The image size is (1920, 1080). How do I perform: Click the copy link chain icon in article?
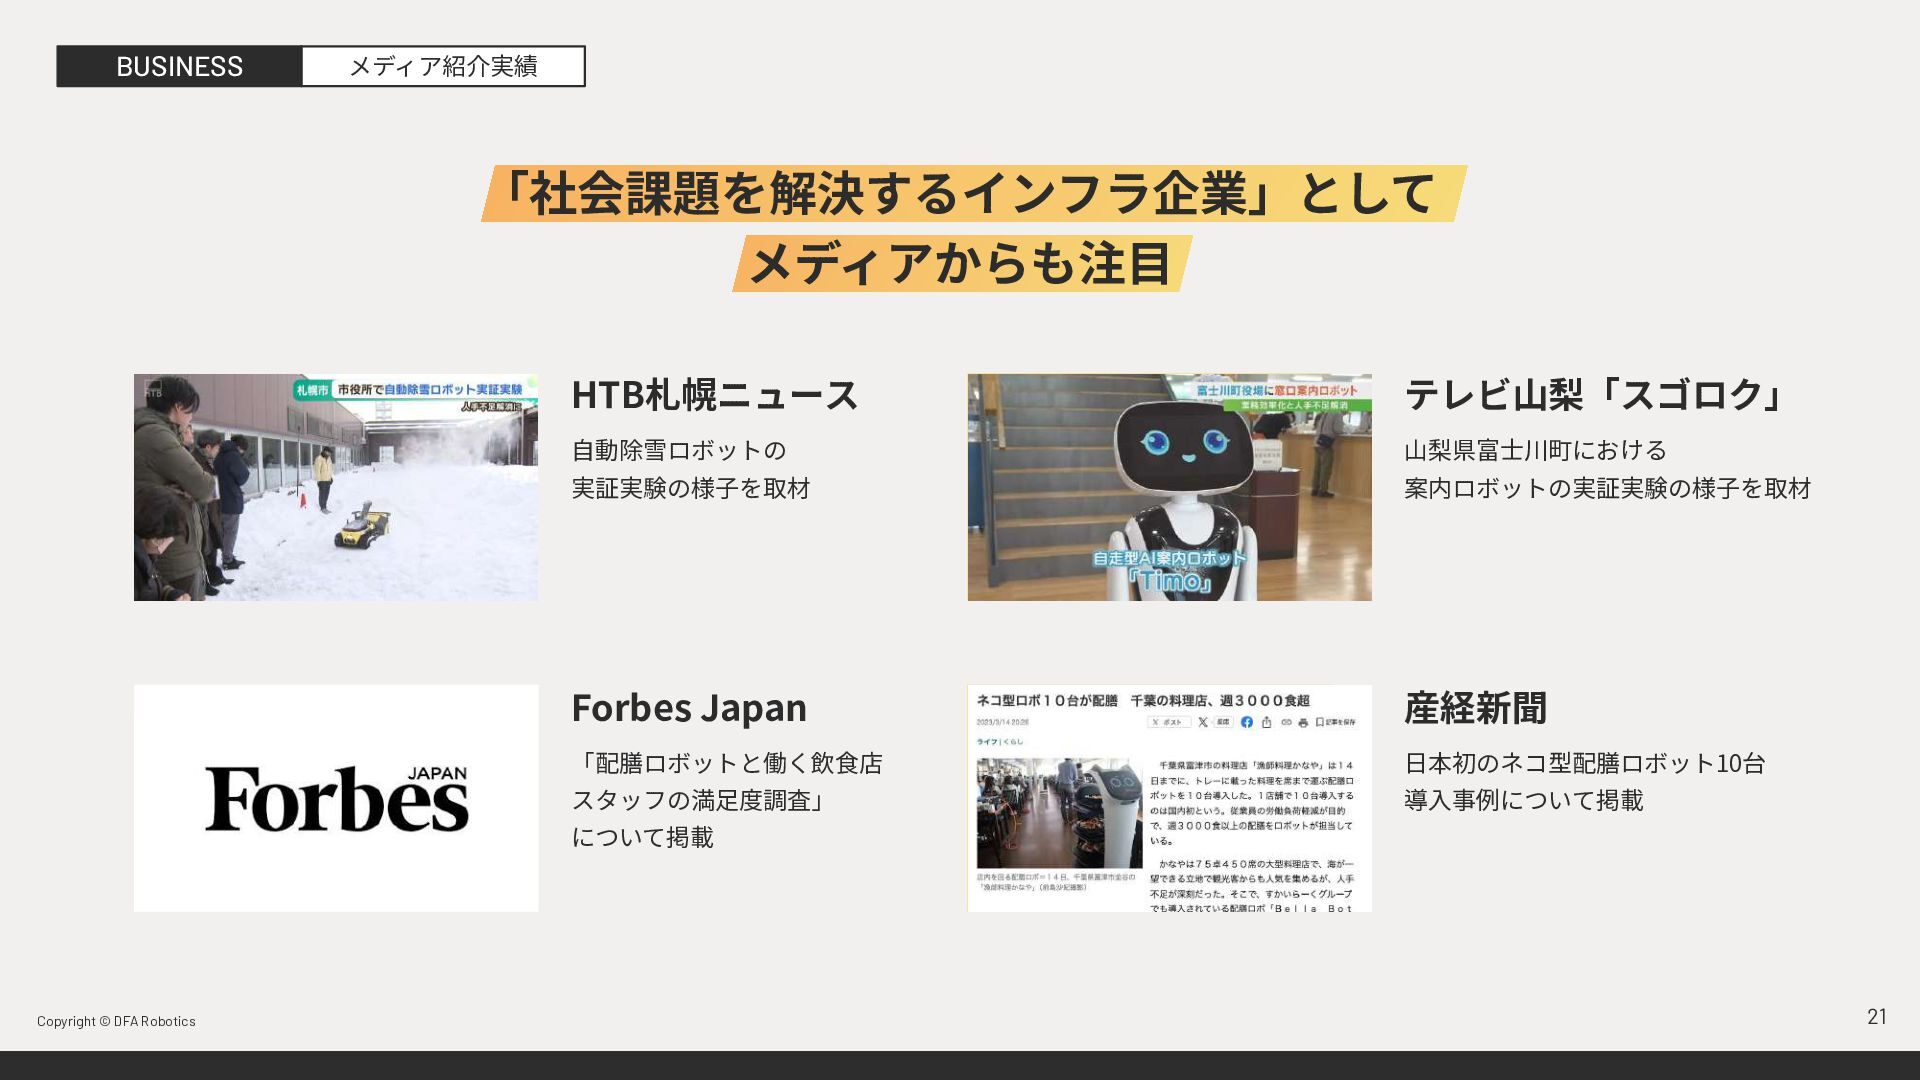[1286, 722]
